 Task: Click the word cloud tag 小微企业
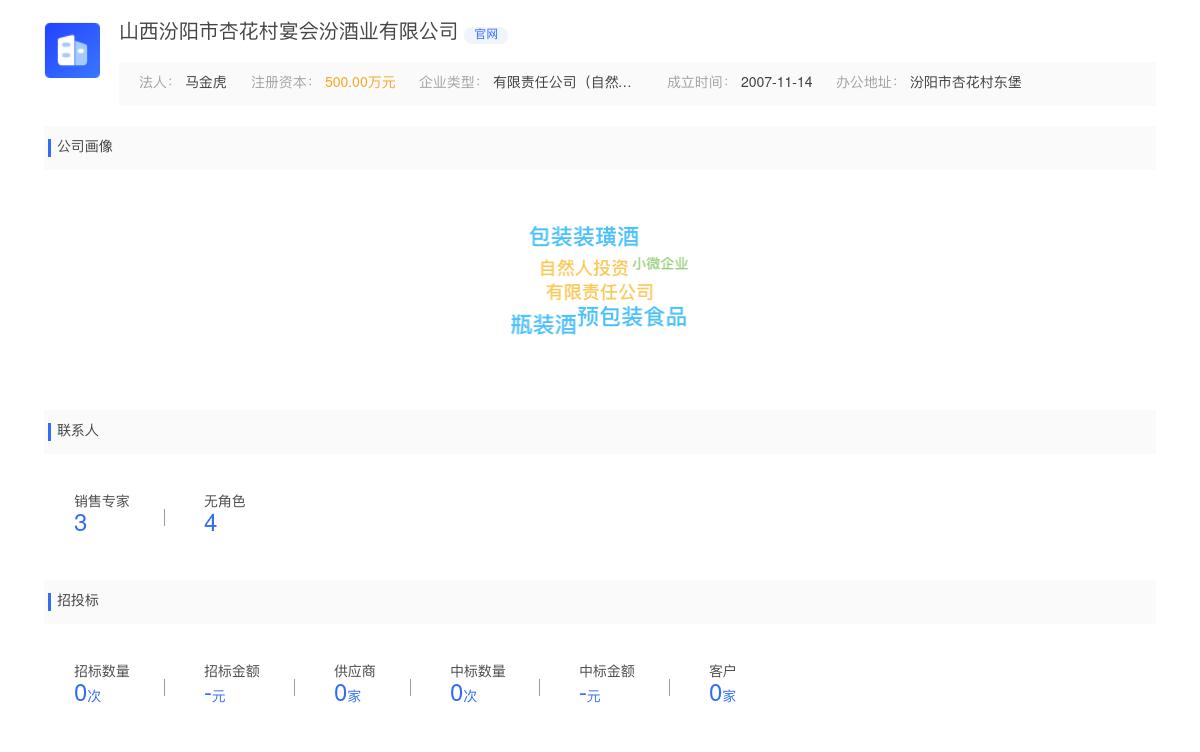[x=660, y=264]
